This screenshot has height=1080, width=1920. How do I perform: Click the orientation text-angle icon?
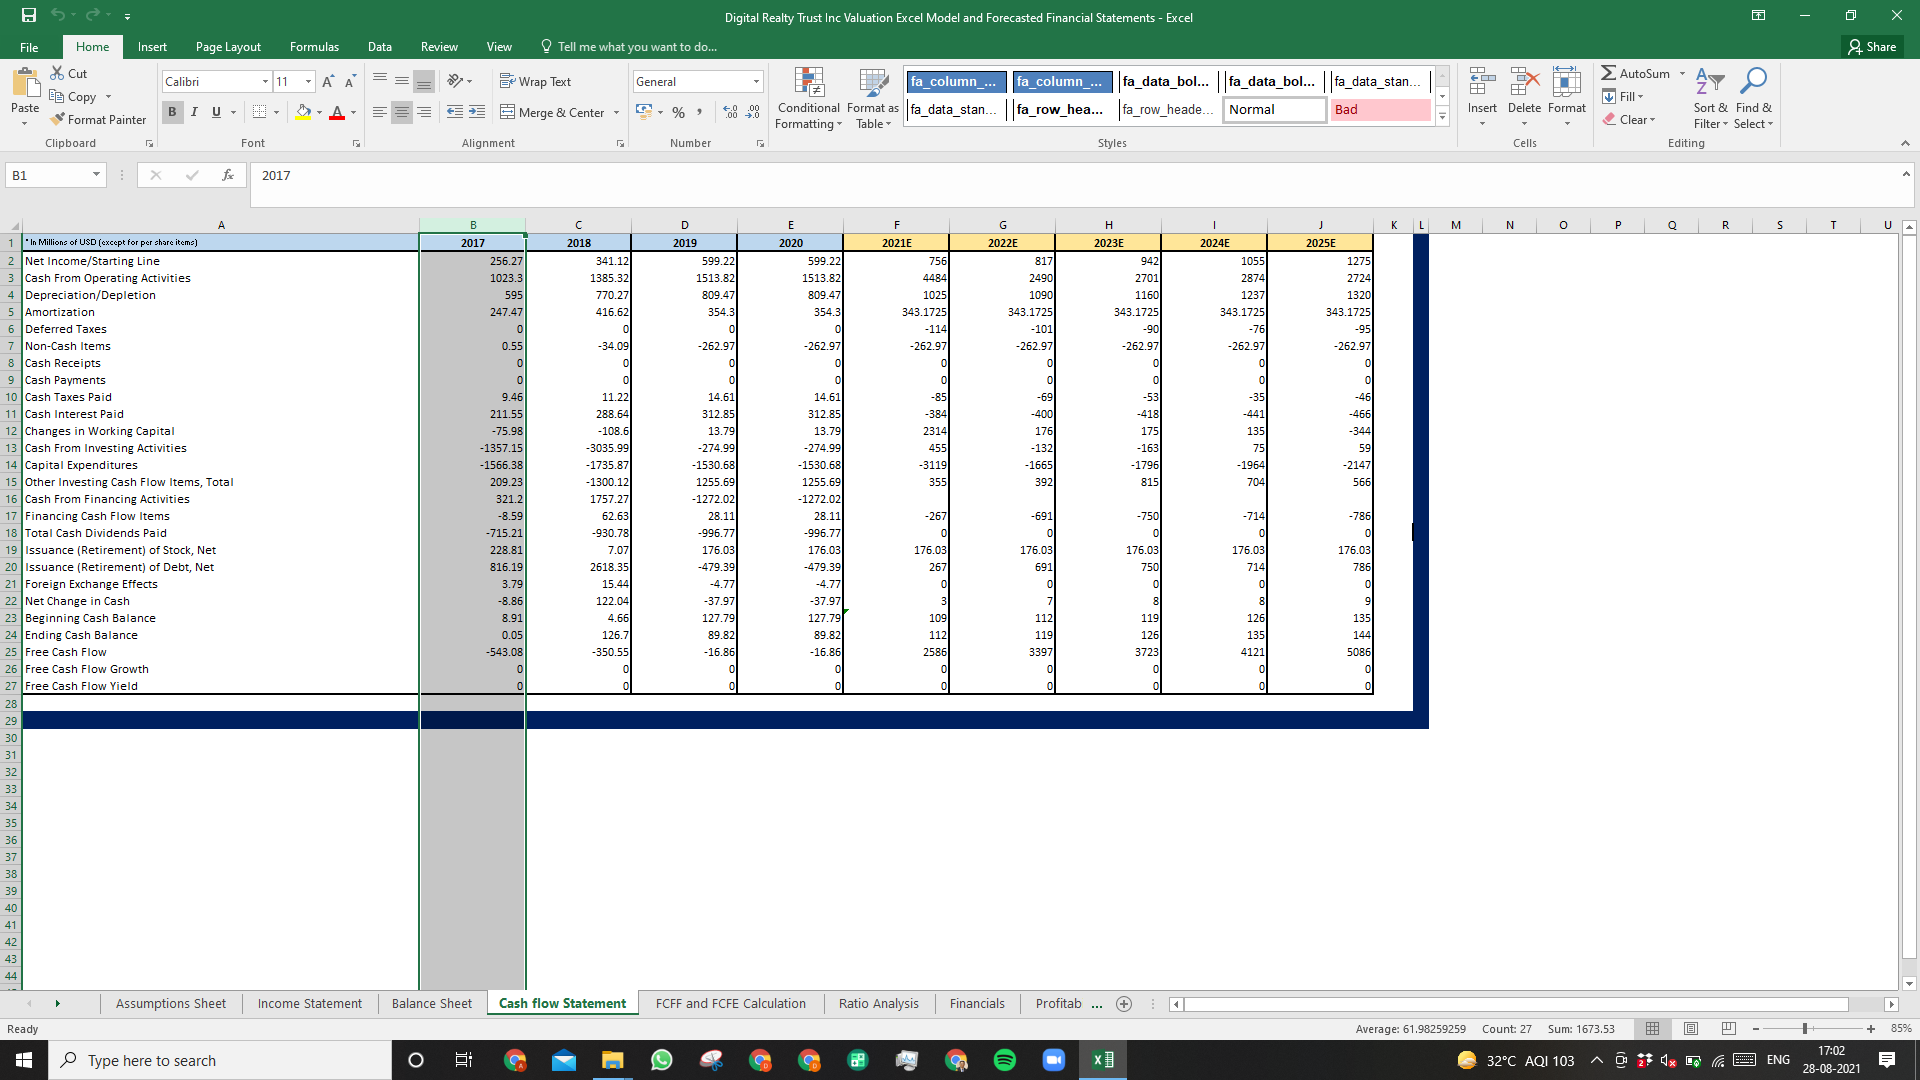click(x=455, y=81)
